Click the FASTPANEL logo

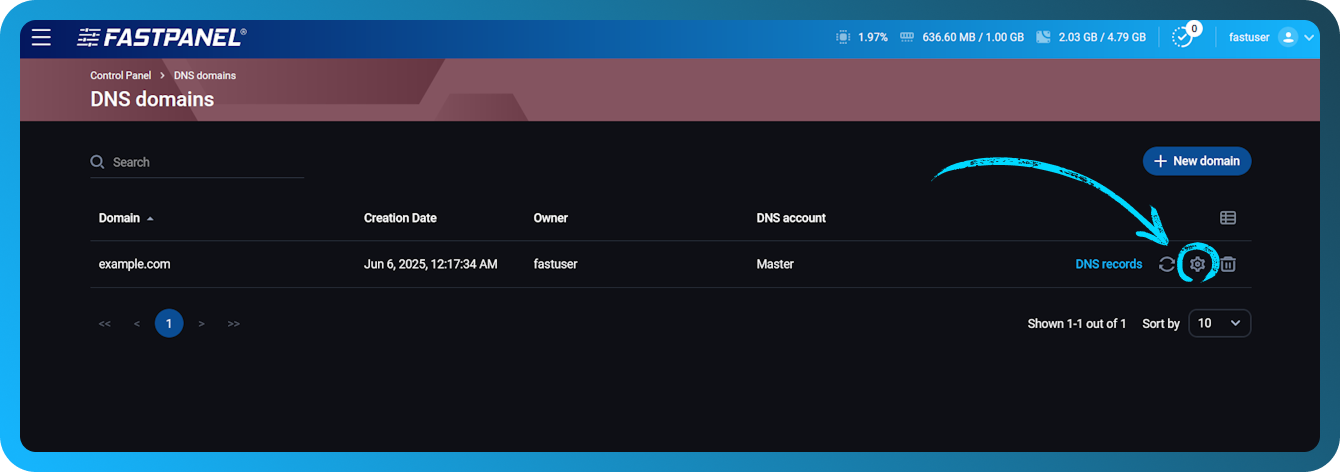(161, 38)
